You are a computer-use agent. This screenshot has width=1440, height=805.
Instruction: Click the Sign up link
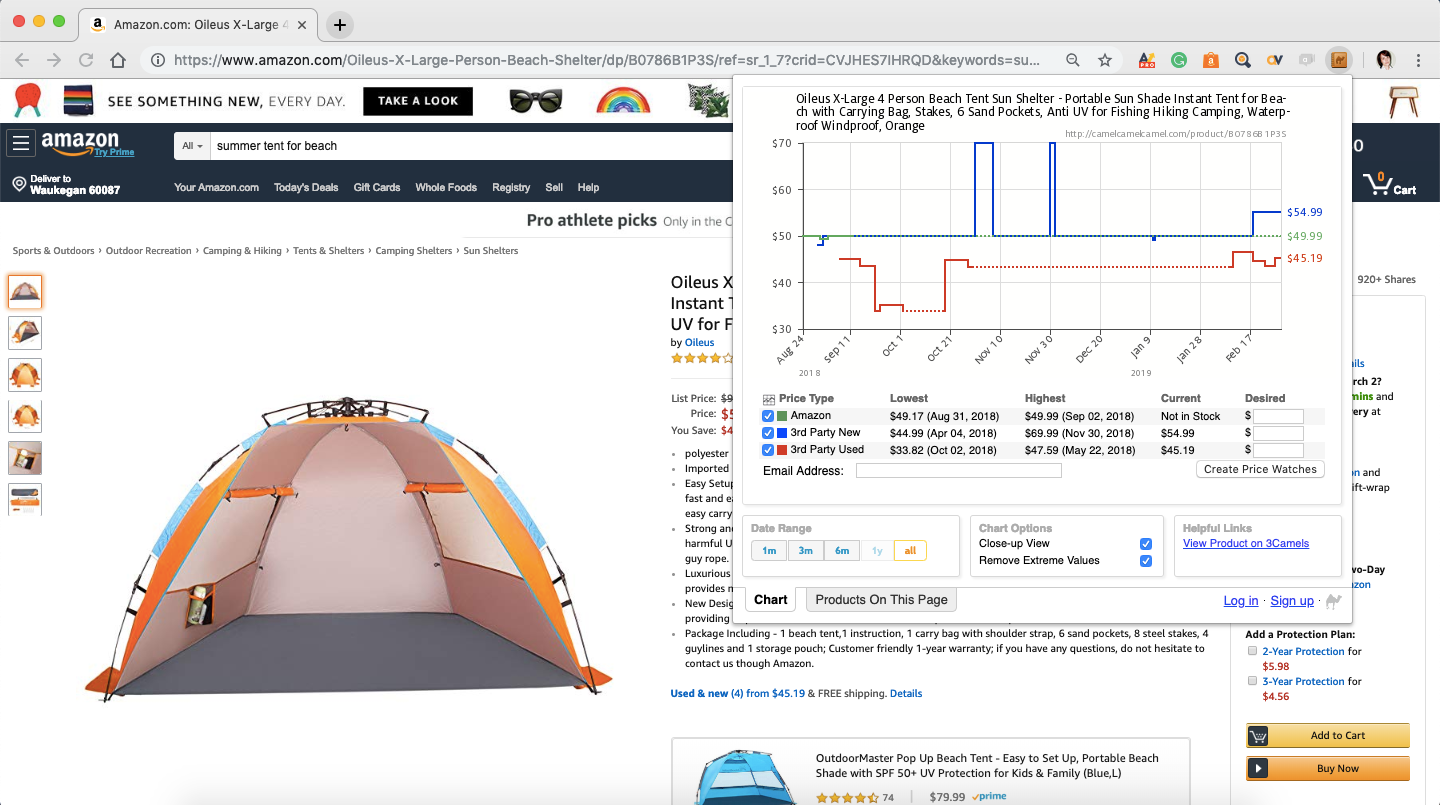[1292, 601]
